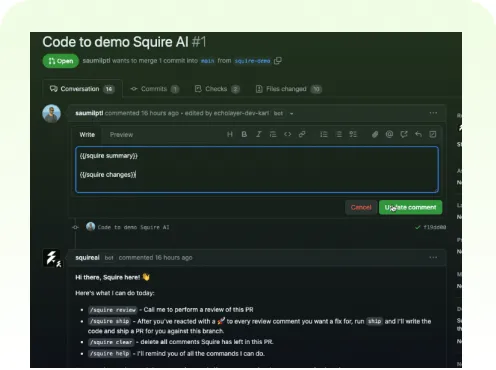496x370 pixels.
Task: Copy branch name squire-demo icon
Action: tap(278, 61)
